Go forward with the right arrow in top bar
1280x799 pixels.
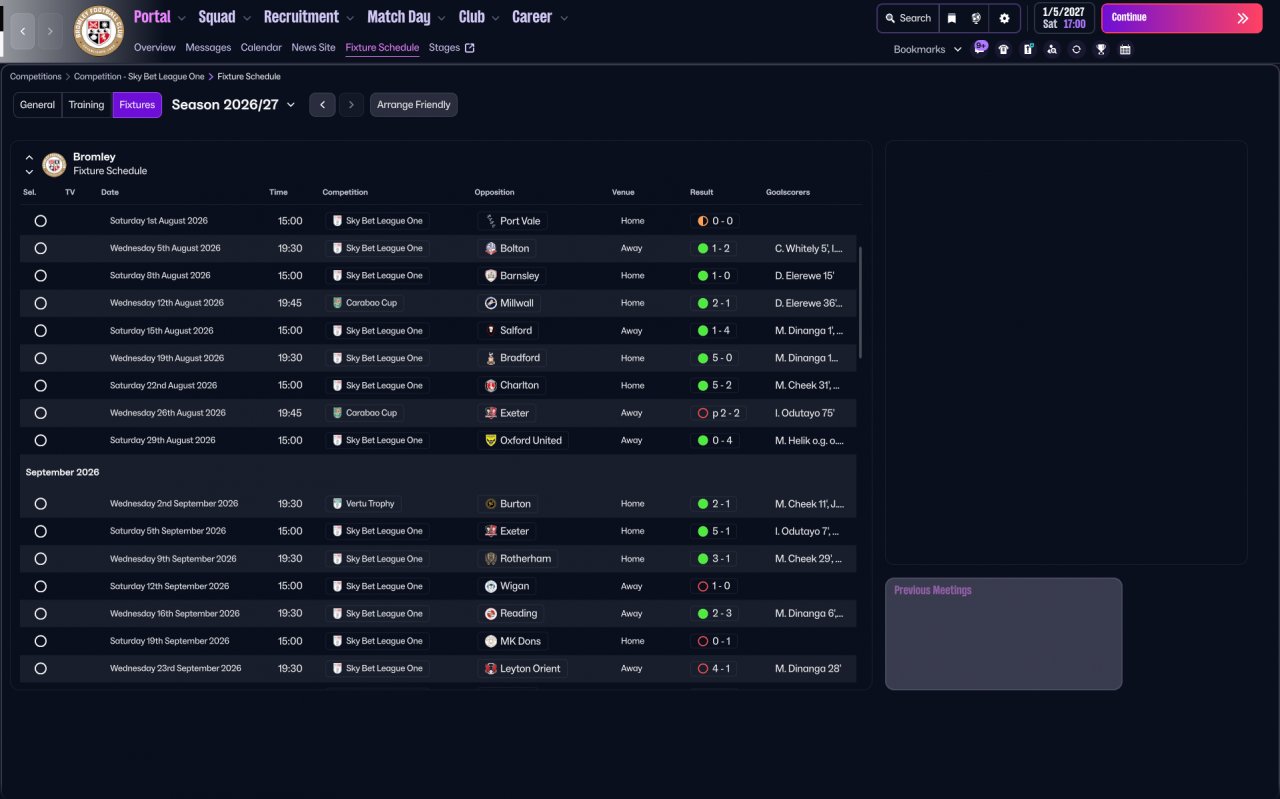[x=51, y=31]
